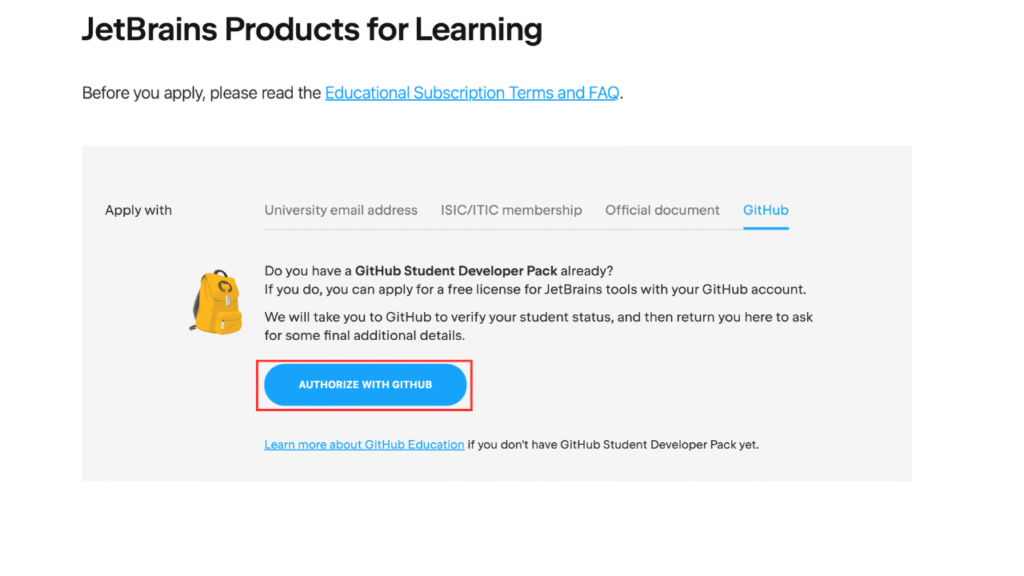Screen dimensions: 1024x576
Task: Click the yellow GitHub backpack icon
Action: pos(215,300)
